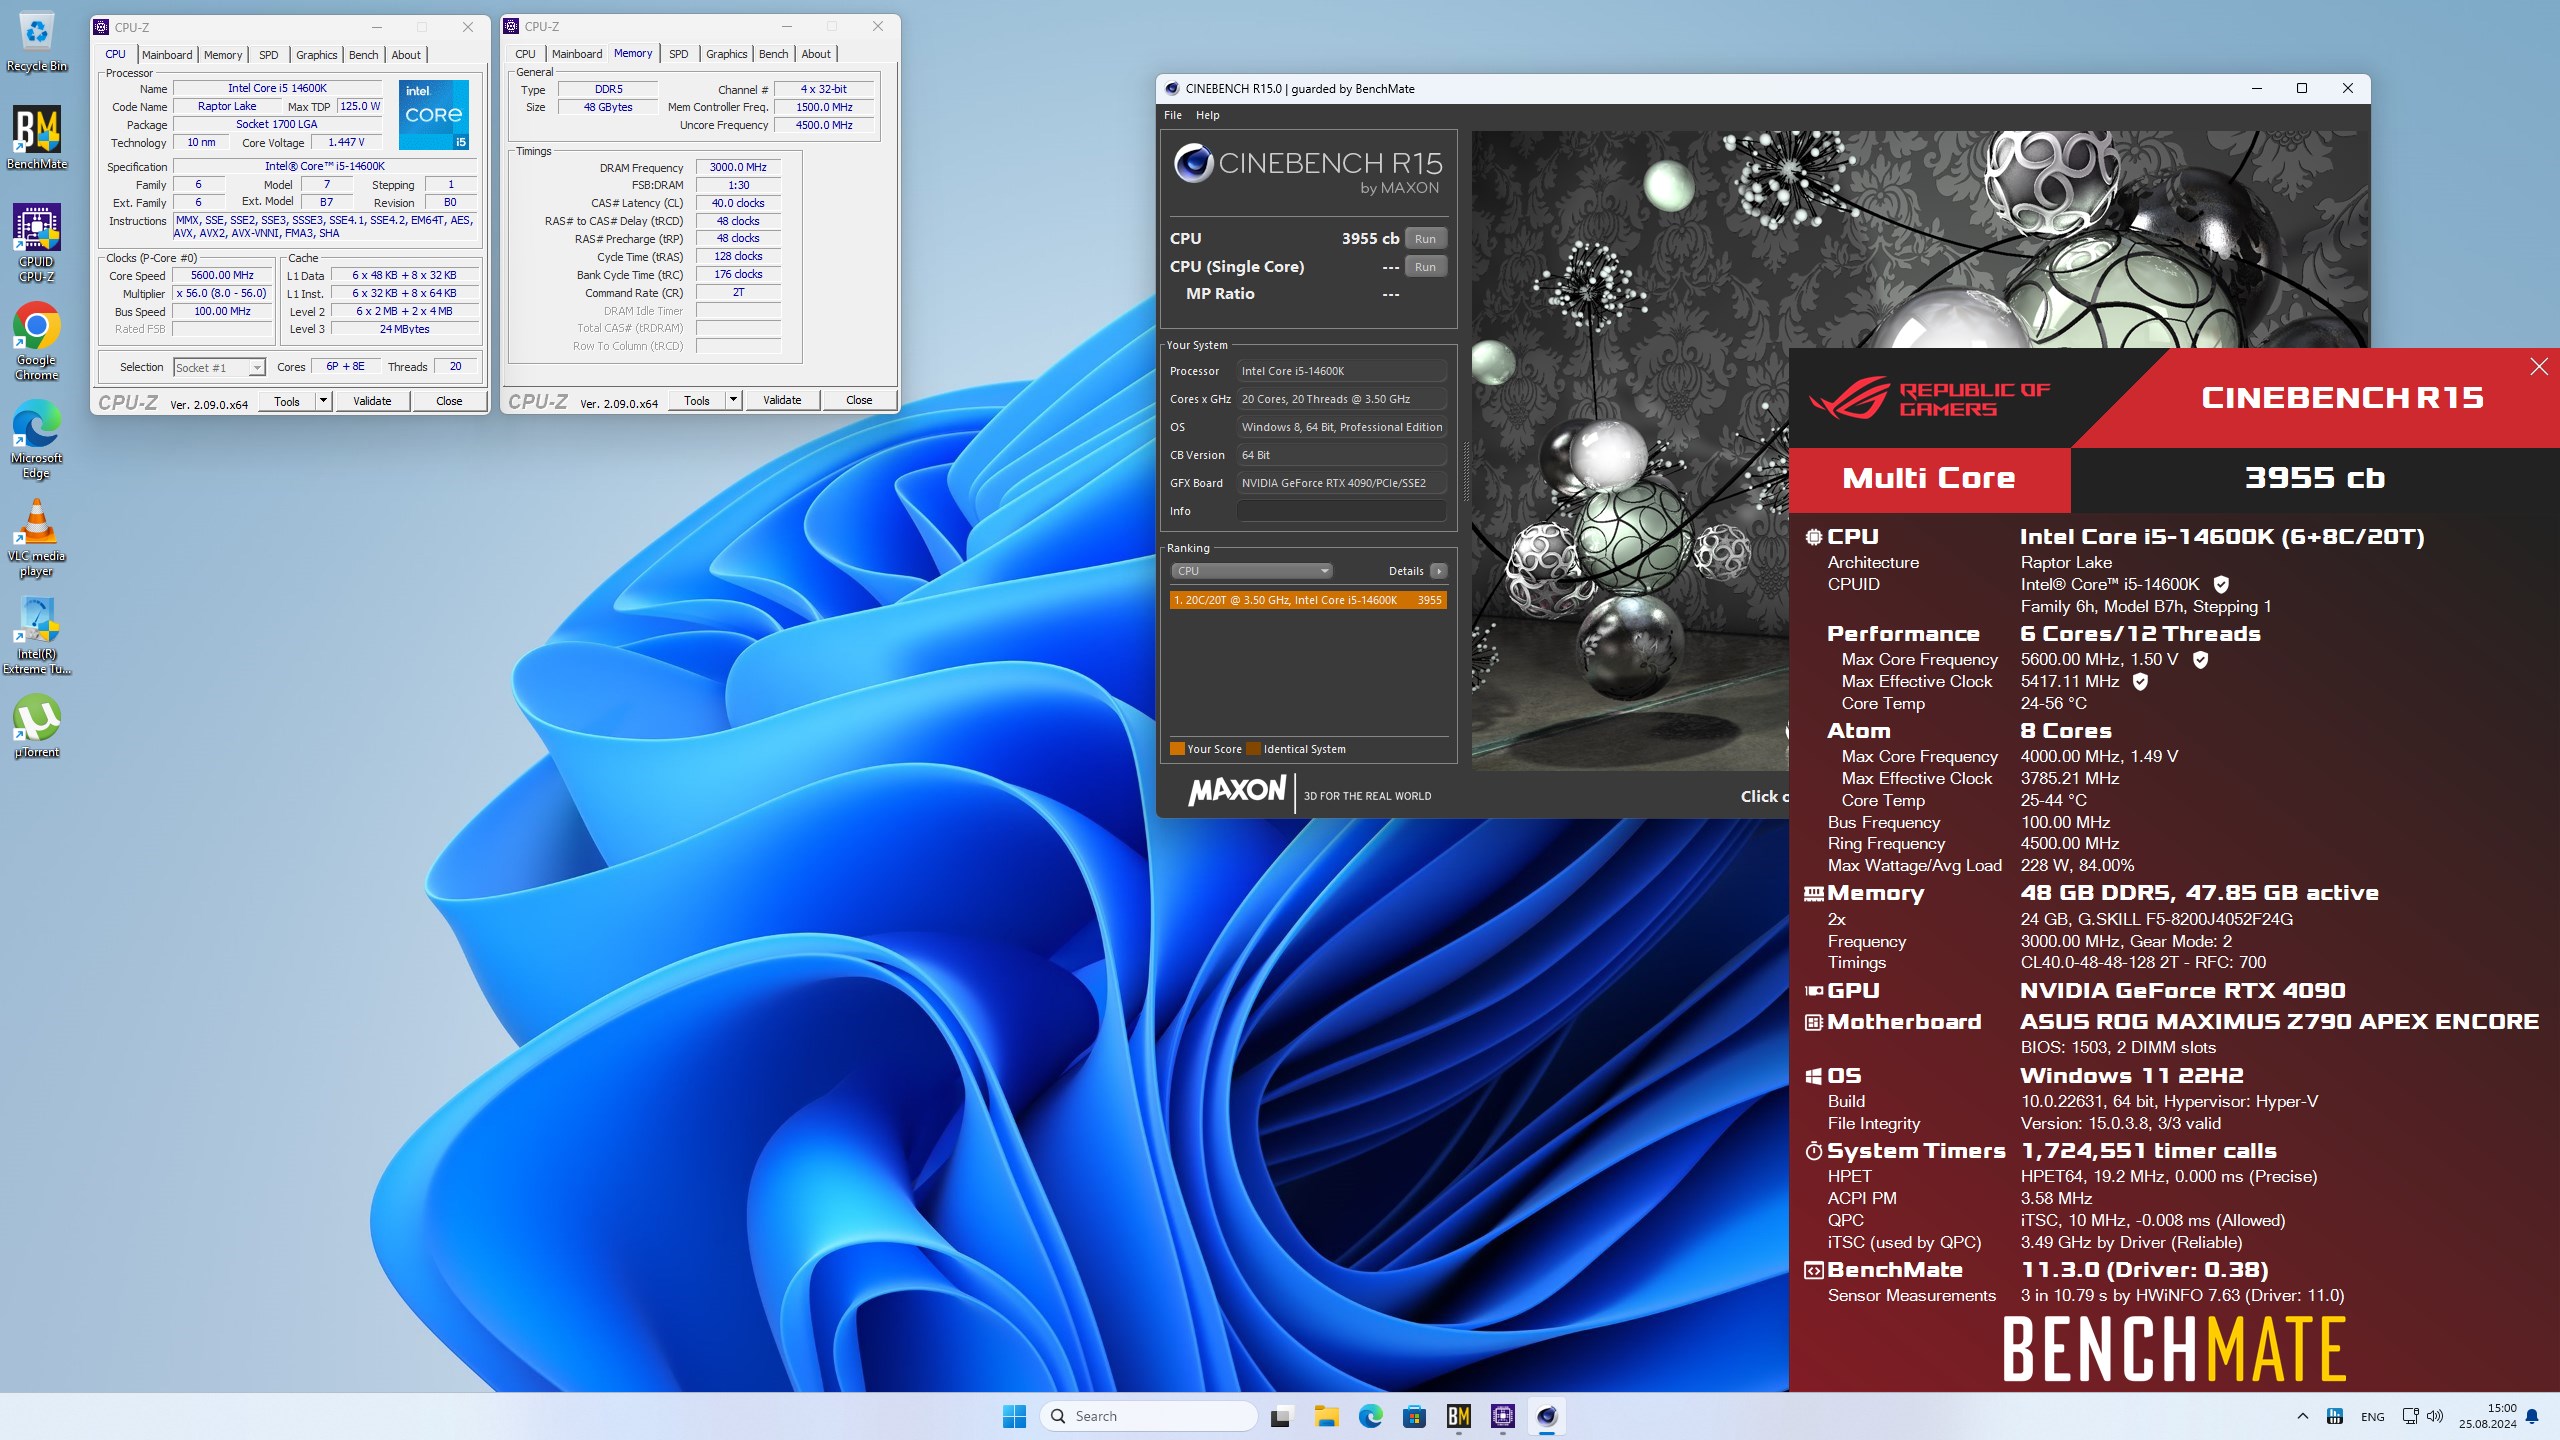Viewport: 2560px width, 1440px height.
Task: Click the Intel Core i5 logo in CPU-Z
Action: 433,115
